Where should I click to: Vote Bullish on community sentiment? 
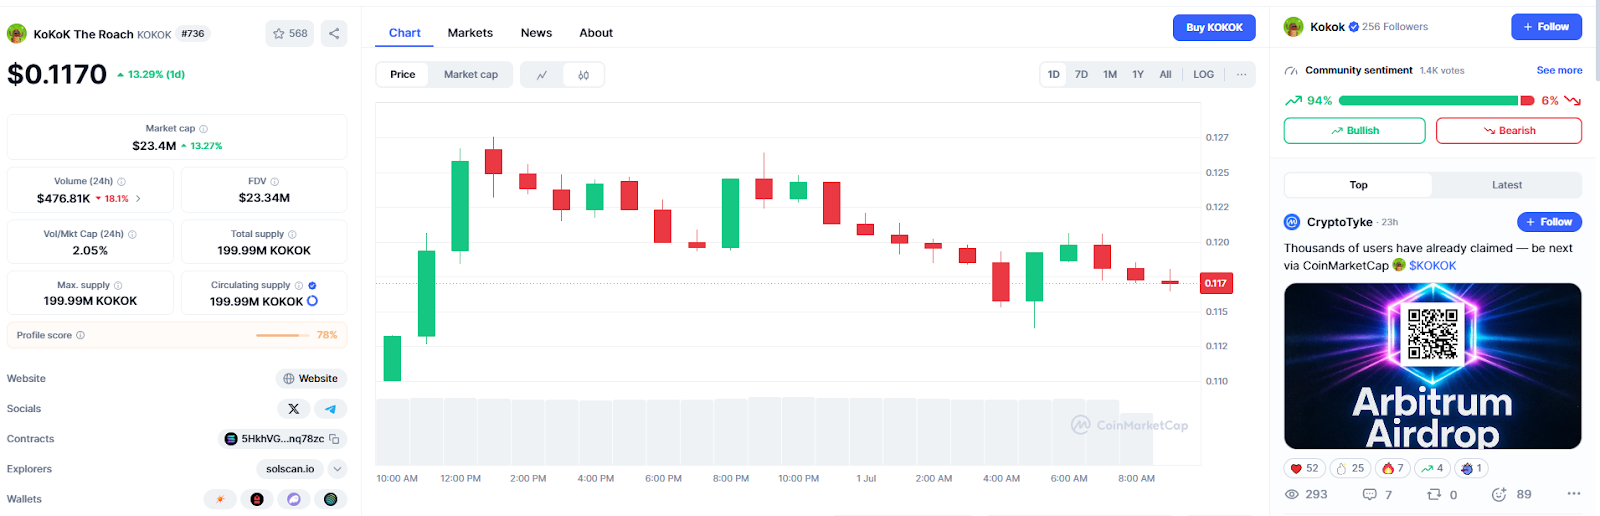(x=1355, y=131)
